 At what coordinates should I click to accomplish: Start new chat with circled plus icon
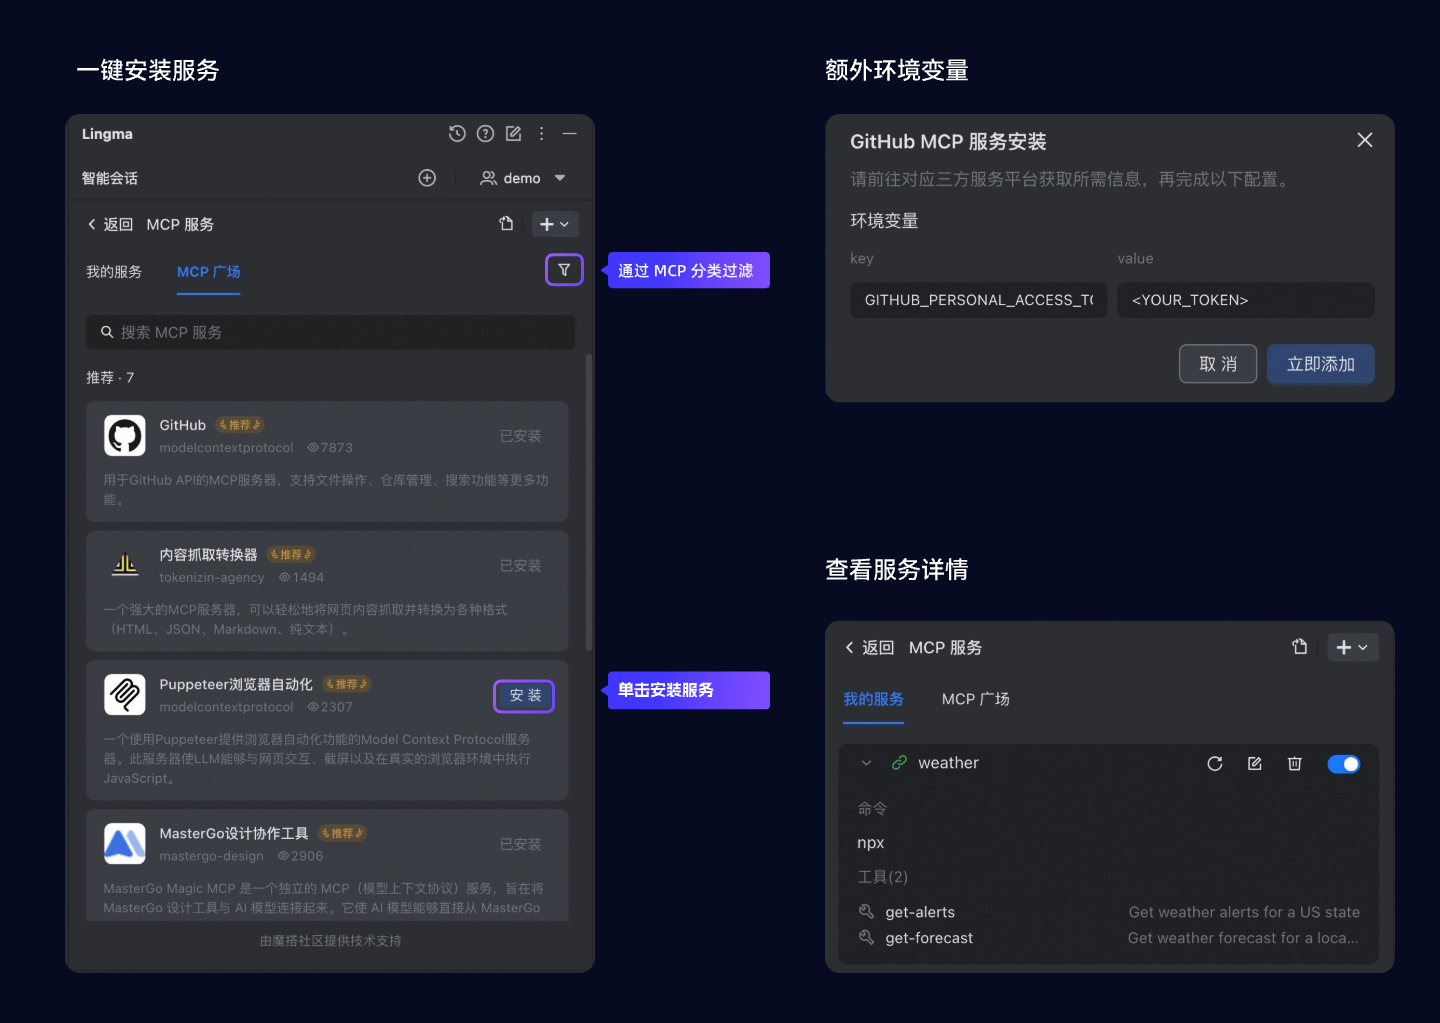click(x=427, y=178)
